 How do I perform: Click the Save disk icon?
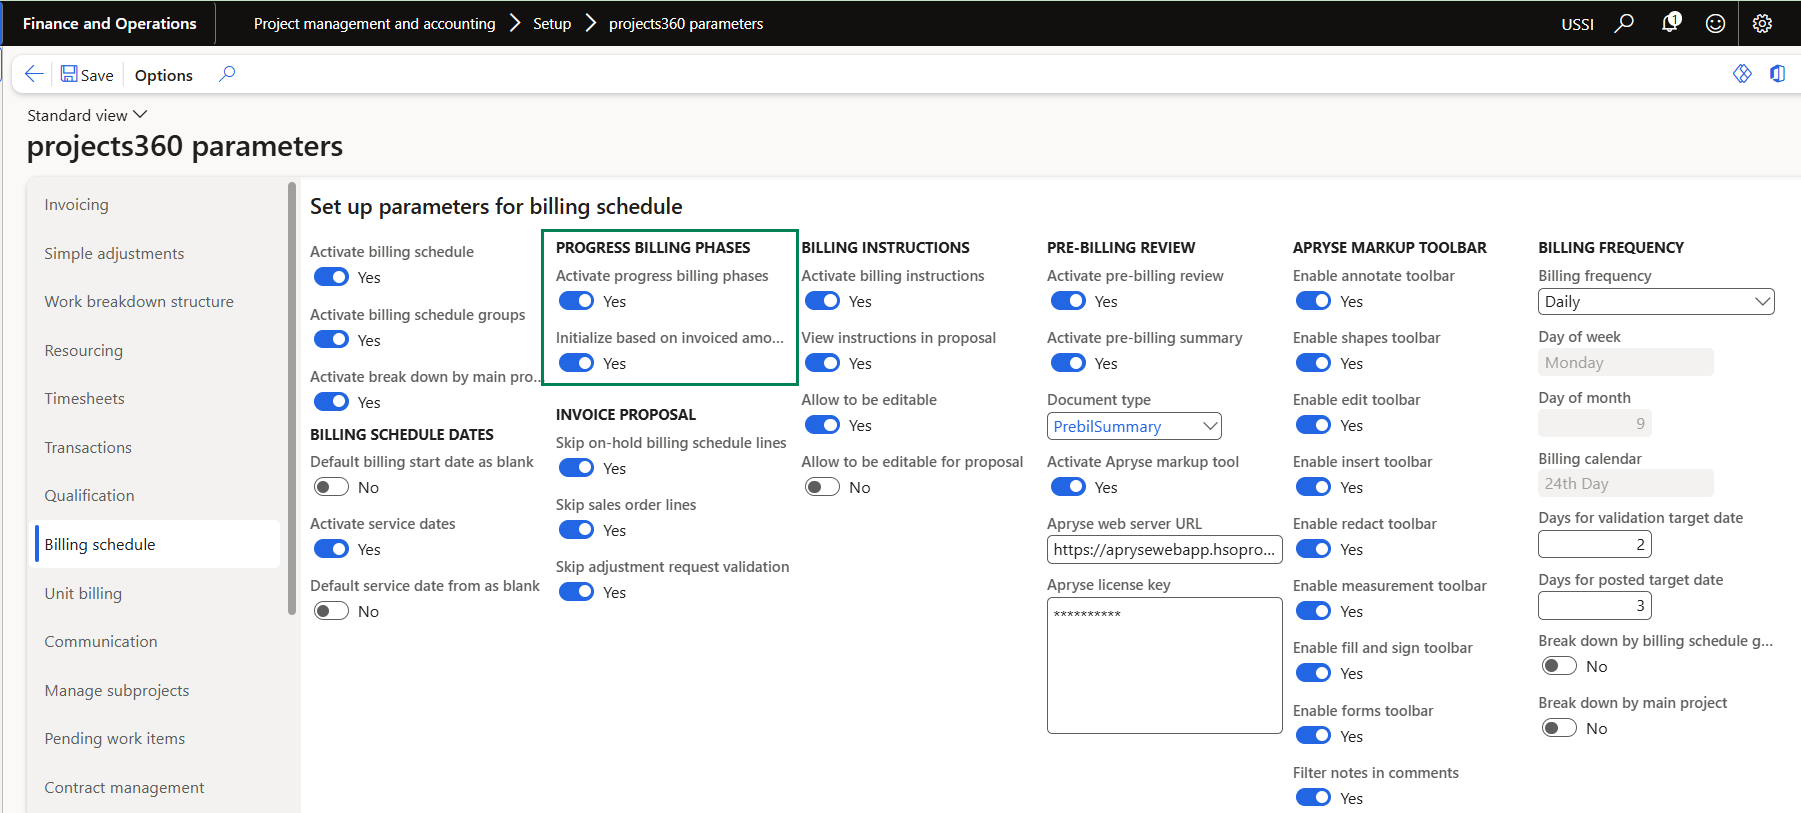click(69, 74)
